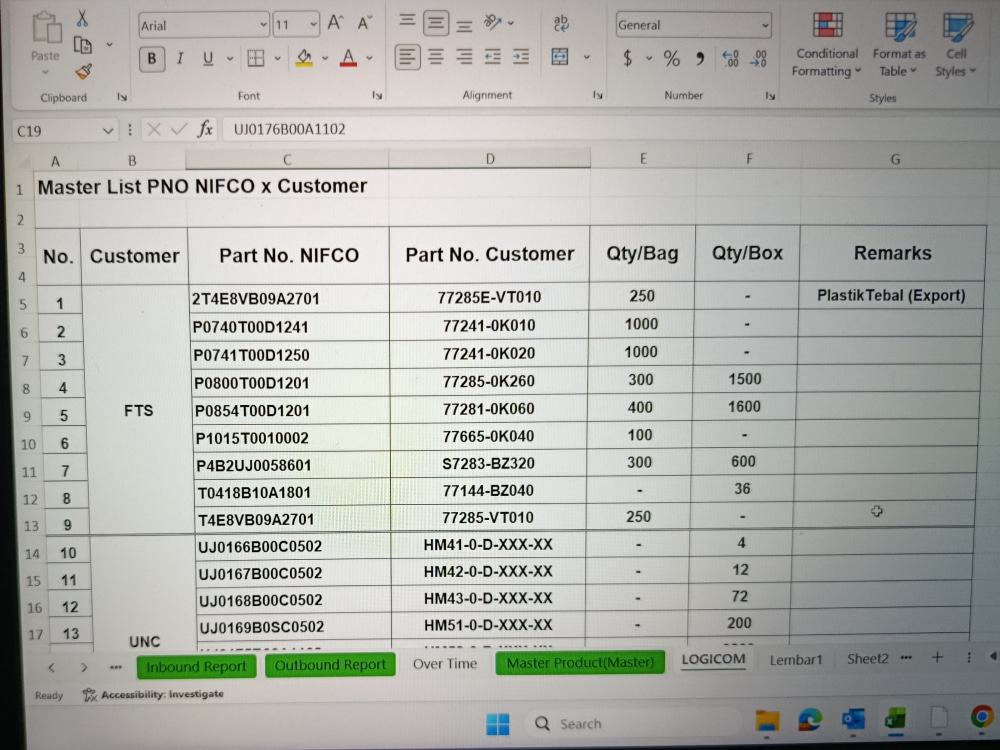Apply the yellow fill color bucket
This screenshot has height=750, width=1000.
304,59
